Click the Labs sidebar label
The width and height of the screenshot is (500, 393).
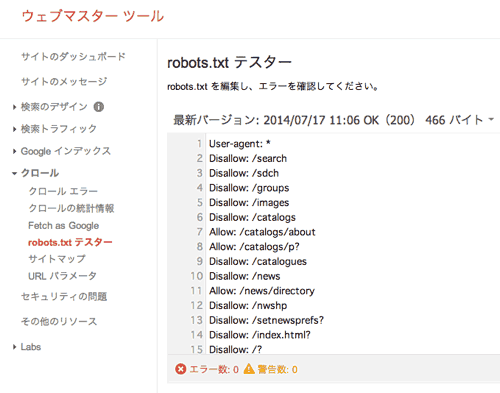[31, 347]
